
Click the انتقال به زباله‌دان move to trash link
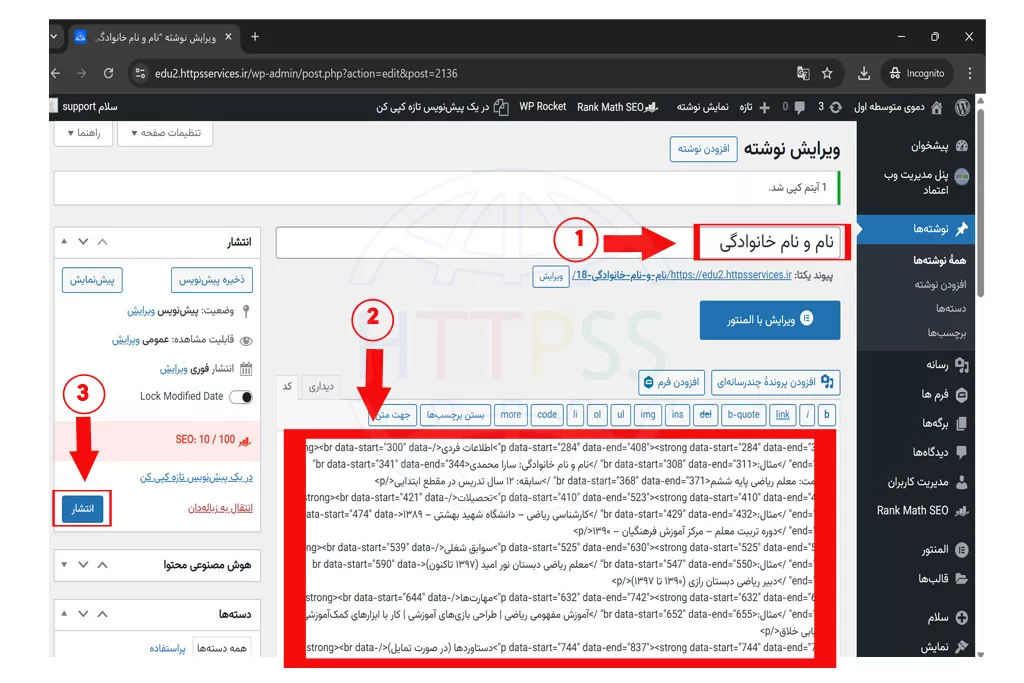point(220,508)
